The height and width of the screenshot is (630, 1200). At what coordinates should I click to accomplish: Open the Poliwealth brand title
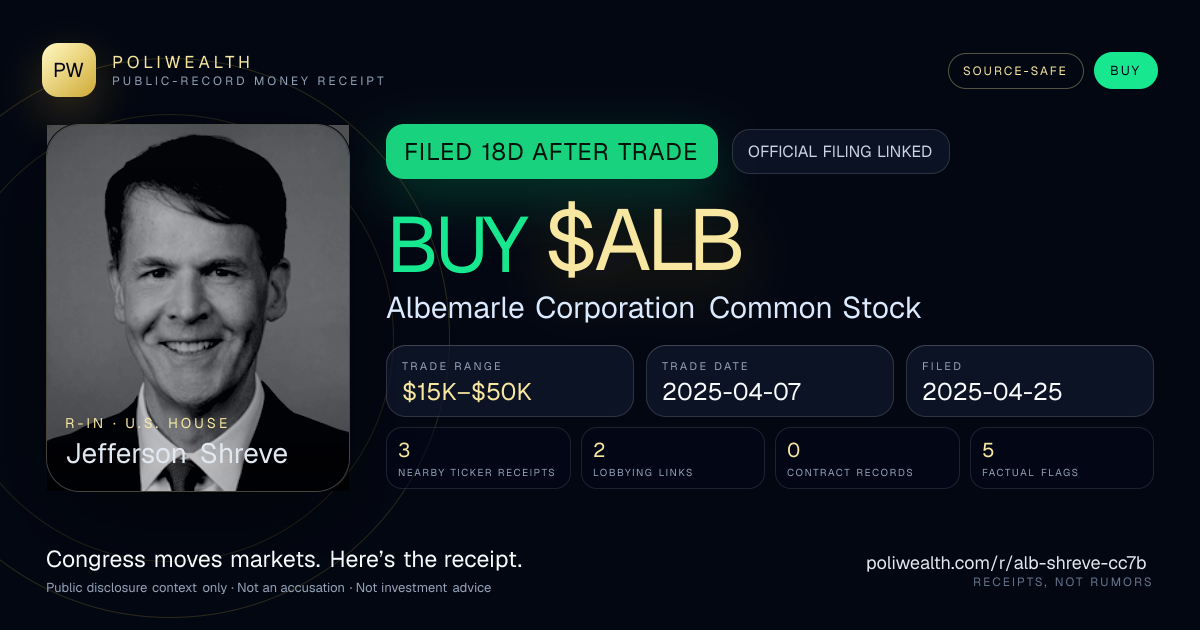pyautogui.click(x=183, y=62)
